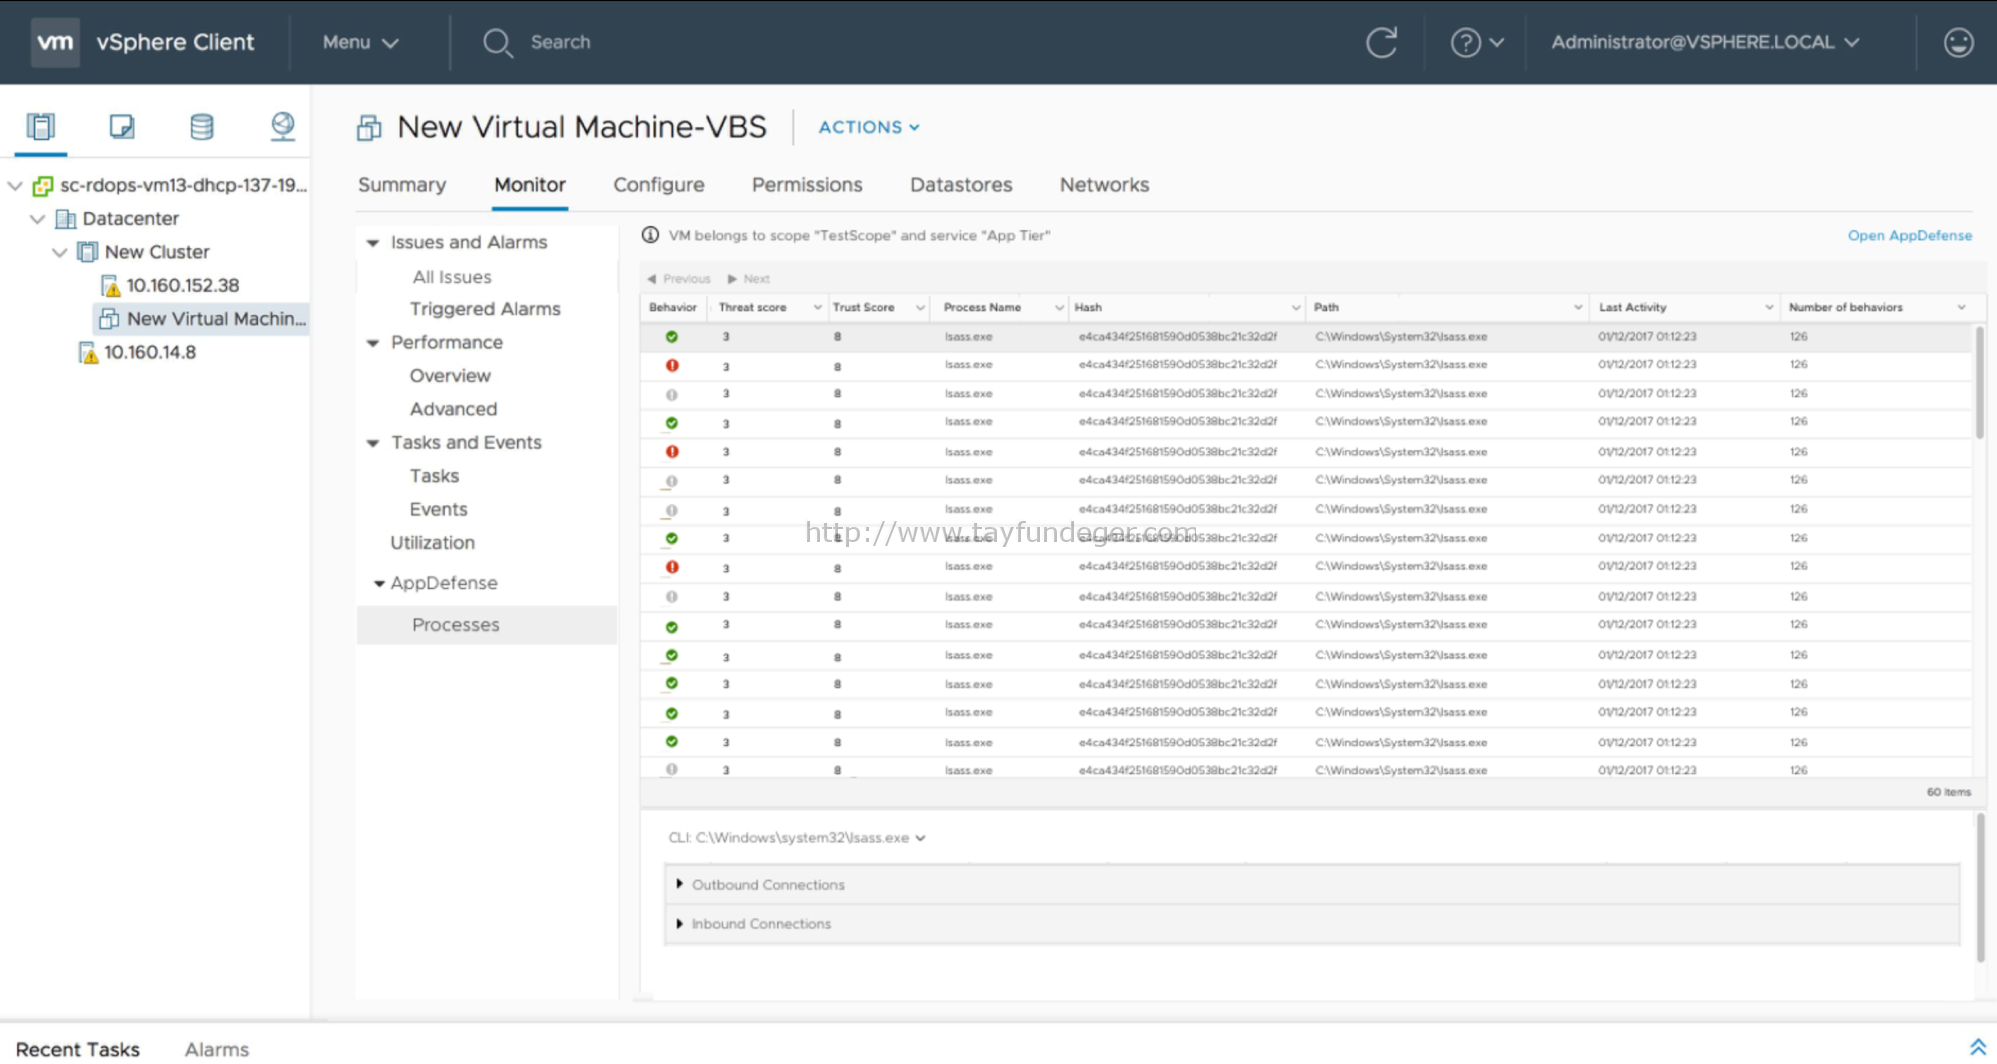
Task: Open the Storage inventory icon
Action: click(x=202, y=127)
